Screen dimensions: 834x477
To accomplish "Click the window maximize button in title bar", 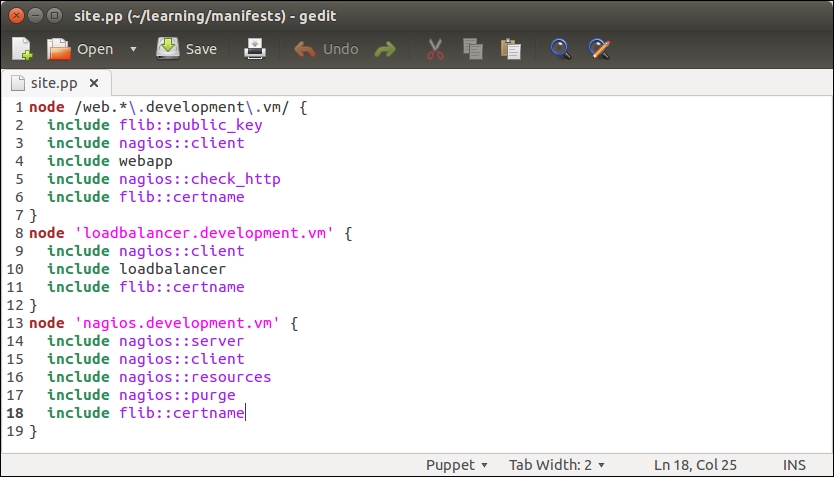I will [55, 15].
